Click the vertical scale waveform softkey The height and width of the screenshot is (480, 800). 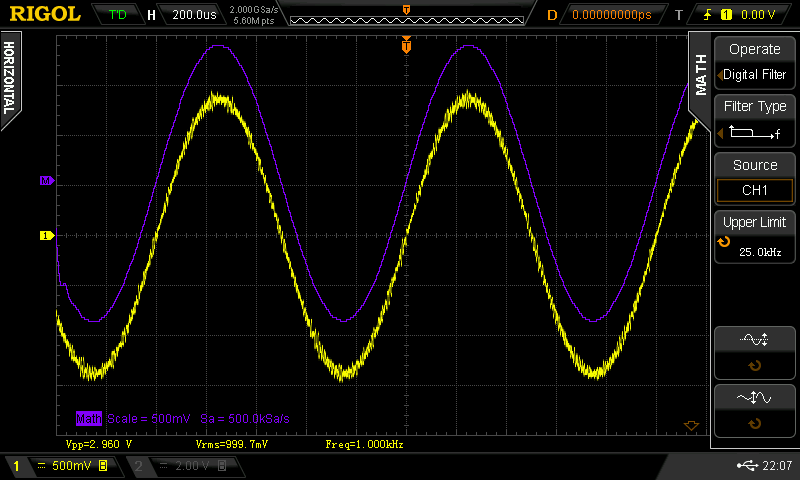(x=755, y=411)
